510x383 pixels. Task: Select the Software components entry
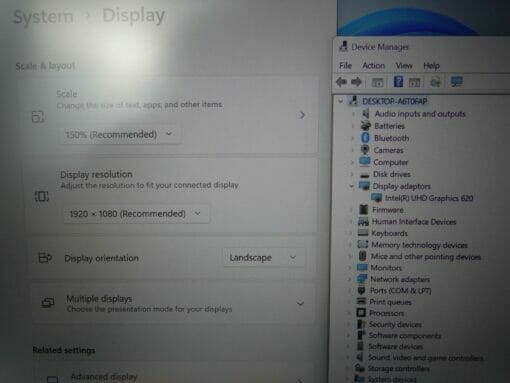[405, 335]
